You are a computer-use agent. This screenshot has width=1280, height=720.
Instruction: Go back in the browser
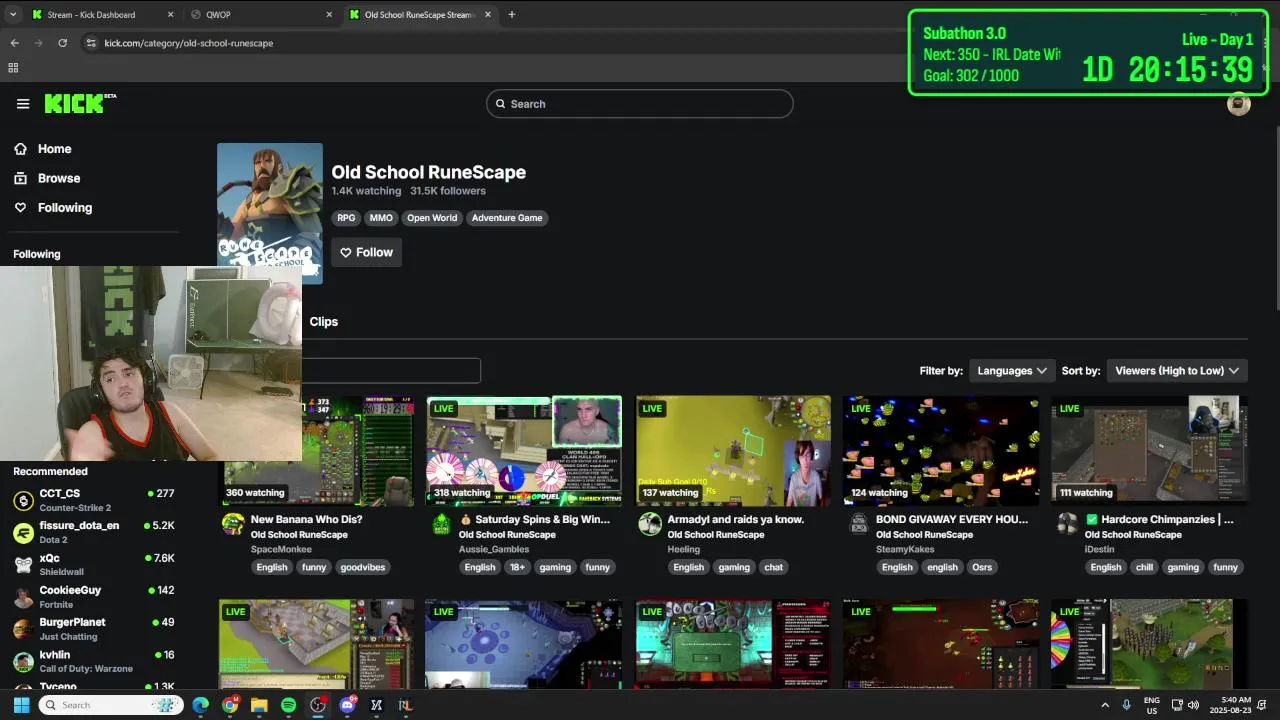pos(14,43)
